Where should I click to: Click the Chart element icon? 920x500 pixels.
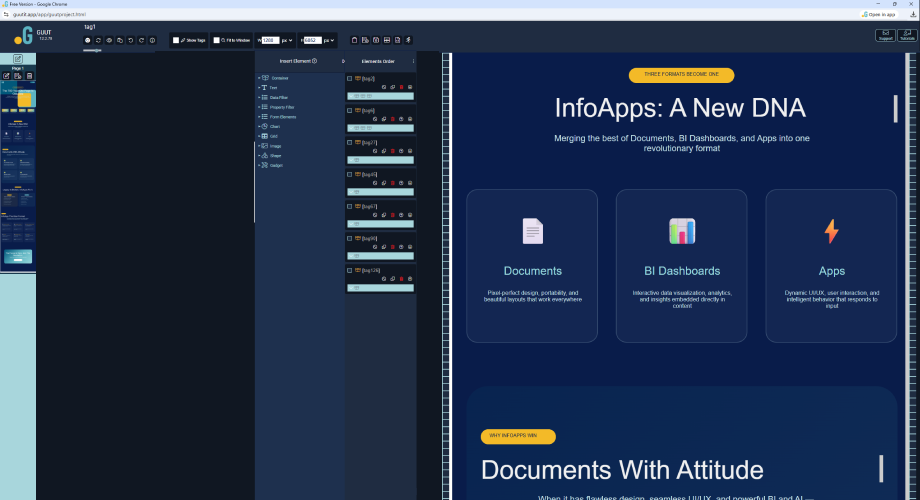pyautogui.click(x=264, y=126)
